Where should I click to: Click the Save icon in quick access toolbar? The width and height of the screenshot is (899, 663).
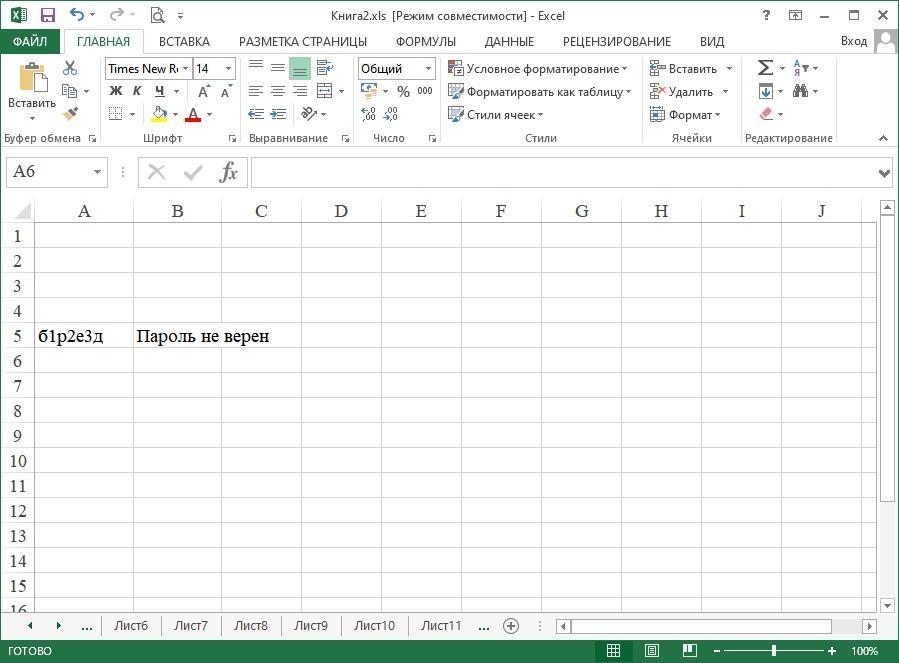coord(48,15)
